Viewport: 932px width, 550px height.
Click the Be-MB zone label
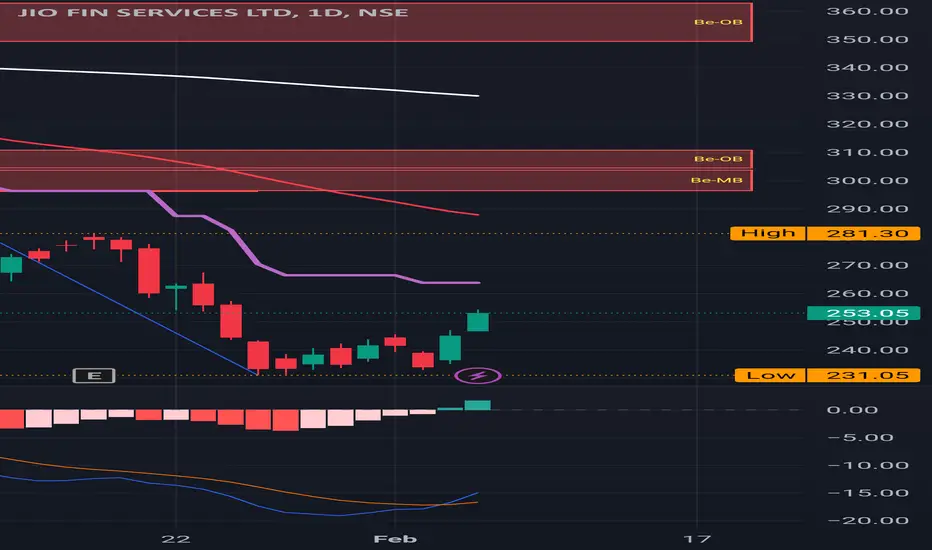pyautogui.click(x=716, y=180)
